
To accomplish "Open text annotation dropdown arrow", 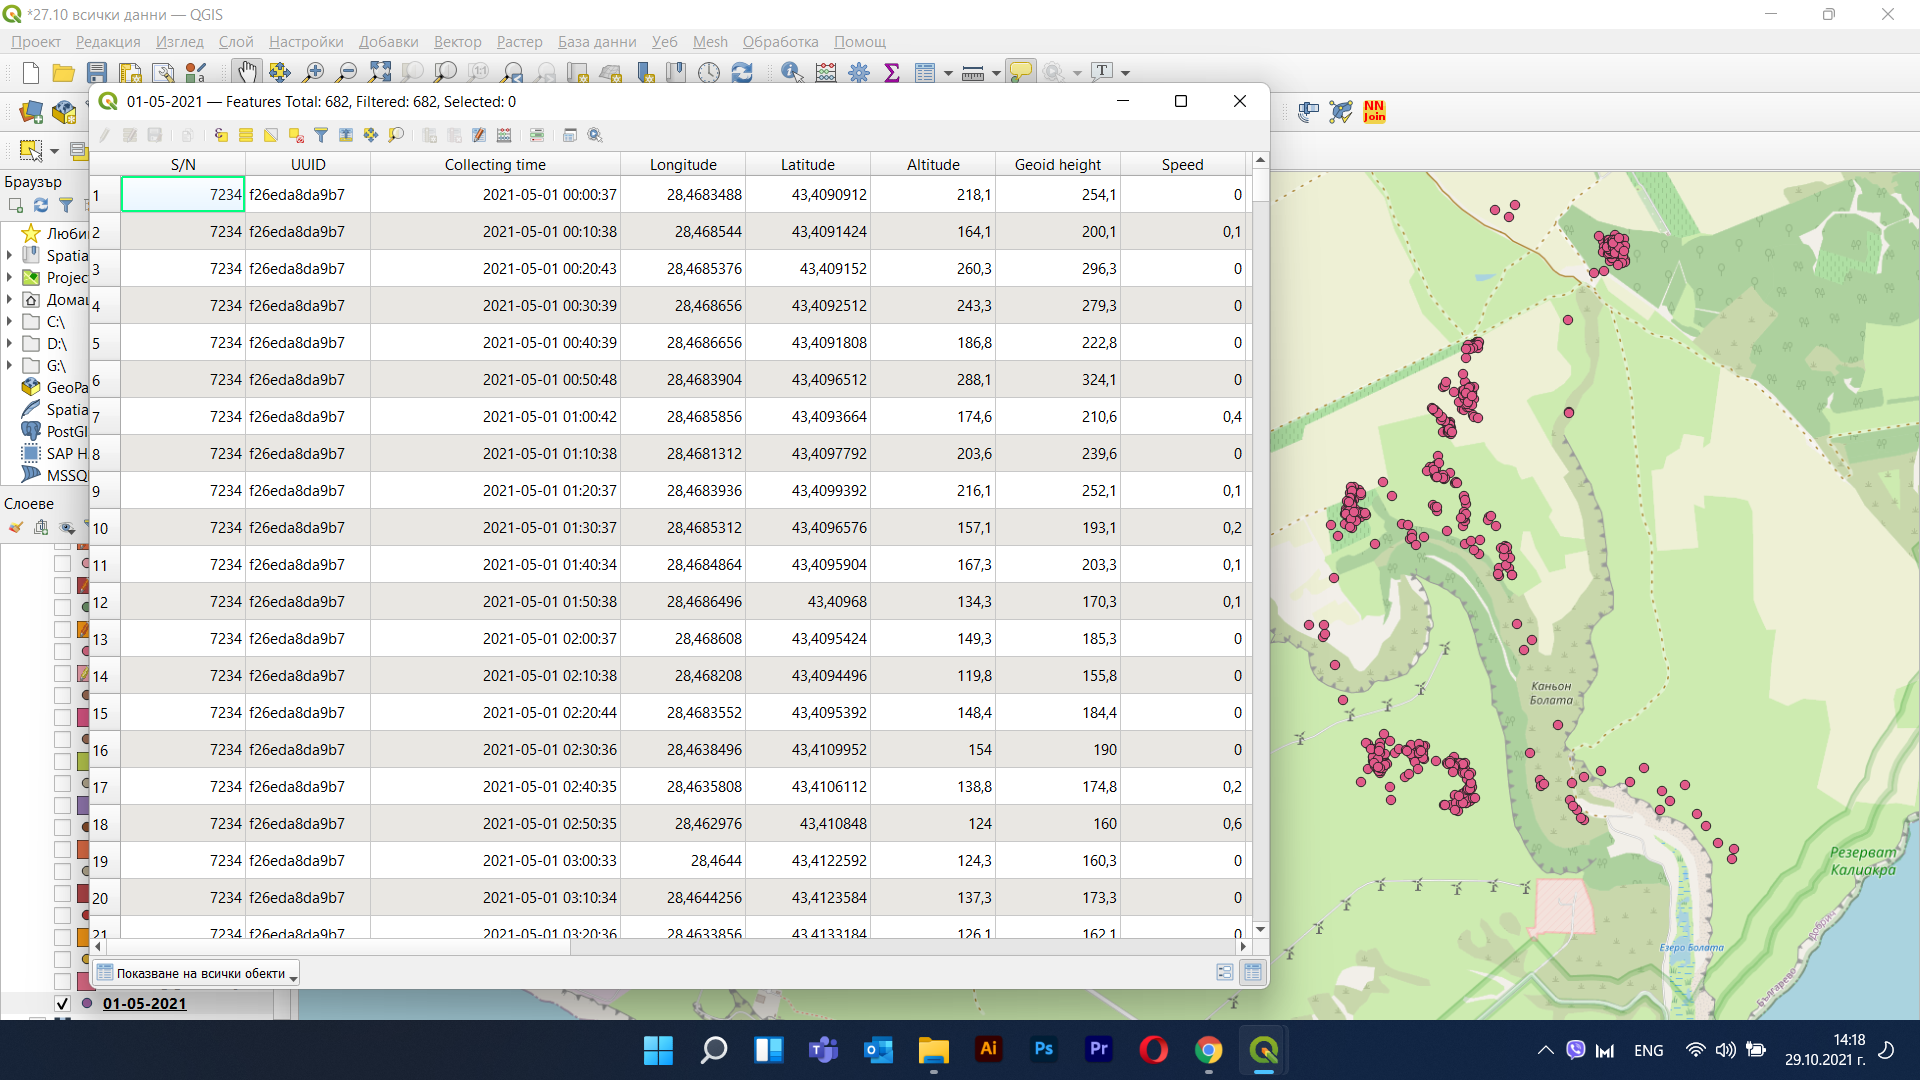I will [x=1126, y=73].
